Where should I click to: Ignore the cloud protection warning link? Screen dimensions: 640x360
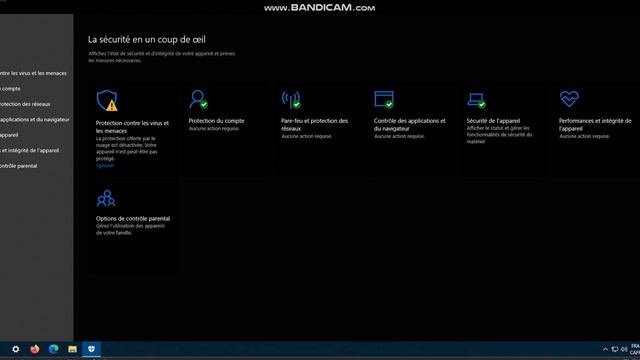click(x=105, y=166)
